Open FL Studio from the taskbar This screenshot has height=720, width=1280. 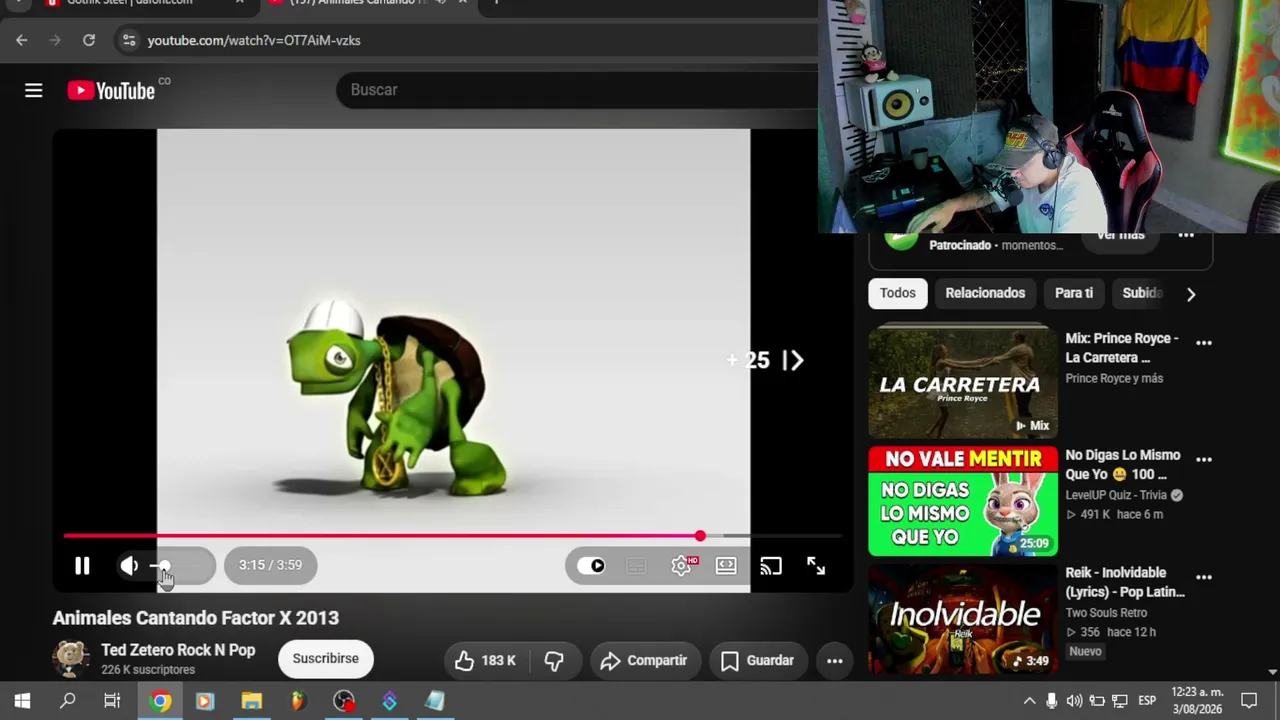point(297,701)
